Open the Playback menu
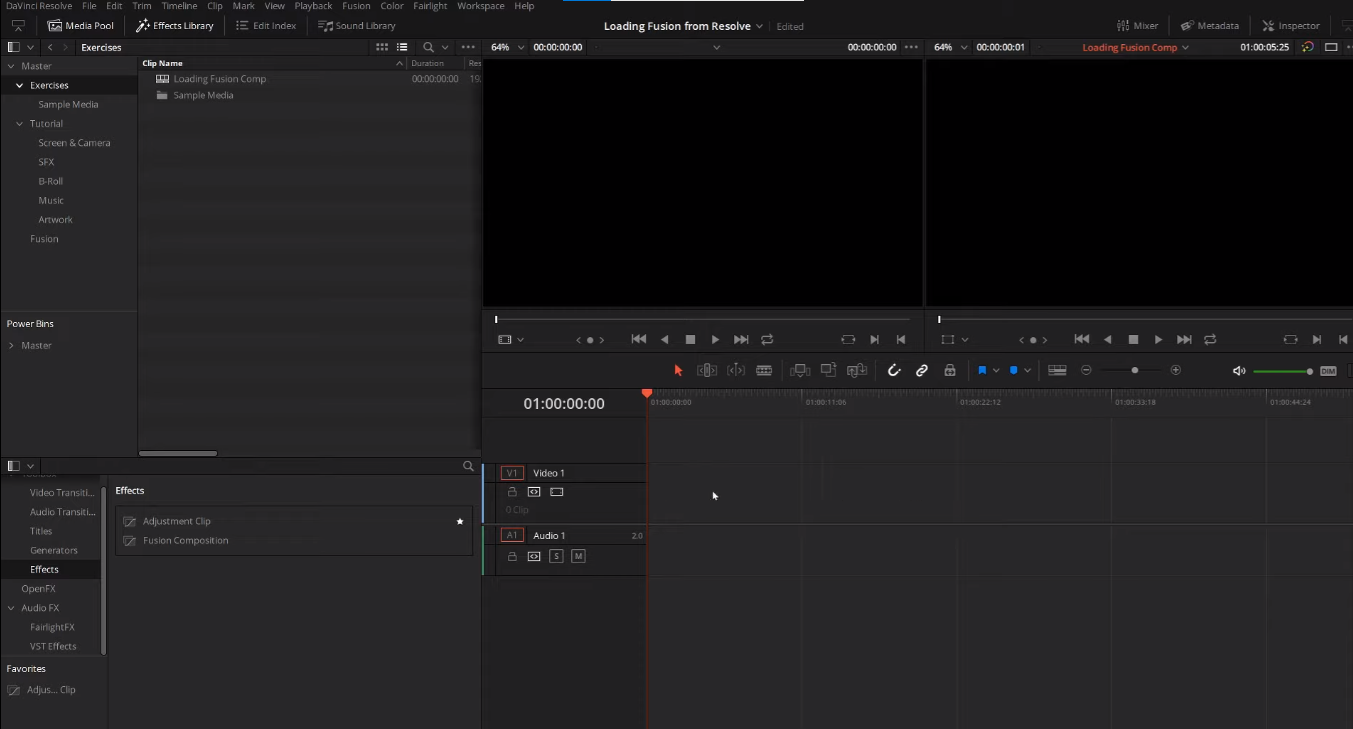The width and height of the screenshot is (1353, 729). click(311, 6)
